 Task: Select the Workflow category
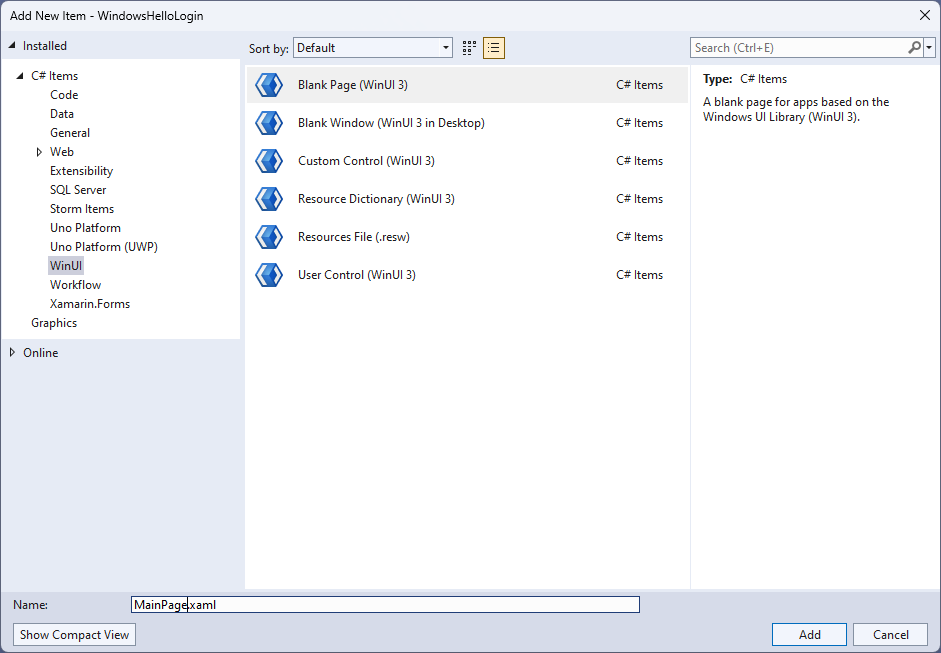coord(75,284)
